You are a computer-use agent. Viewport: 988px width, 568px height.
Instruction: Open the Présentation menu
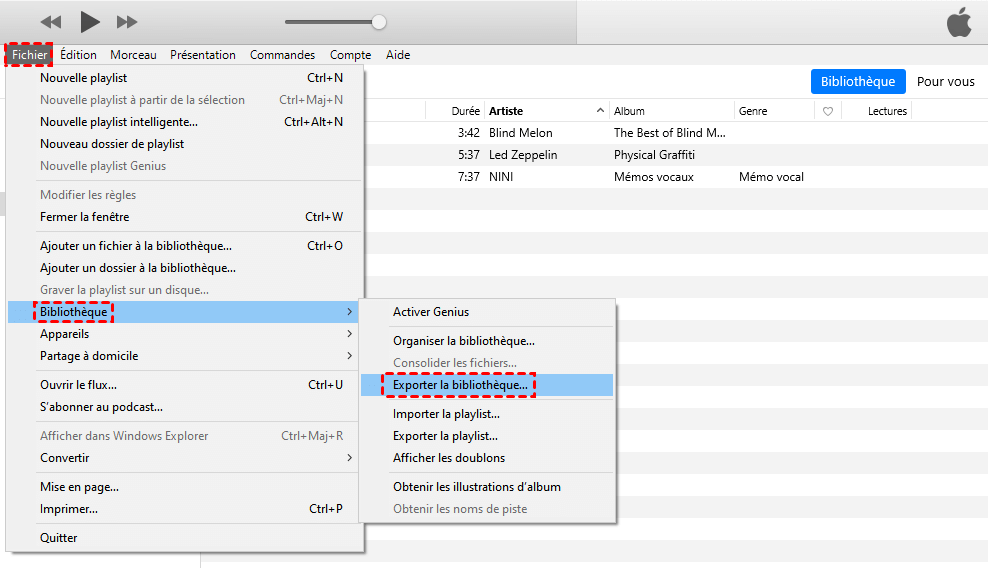(x=203, y=55)
